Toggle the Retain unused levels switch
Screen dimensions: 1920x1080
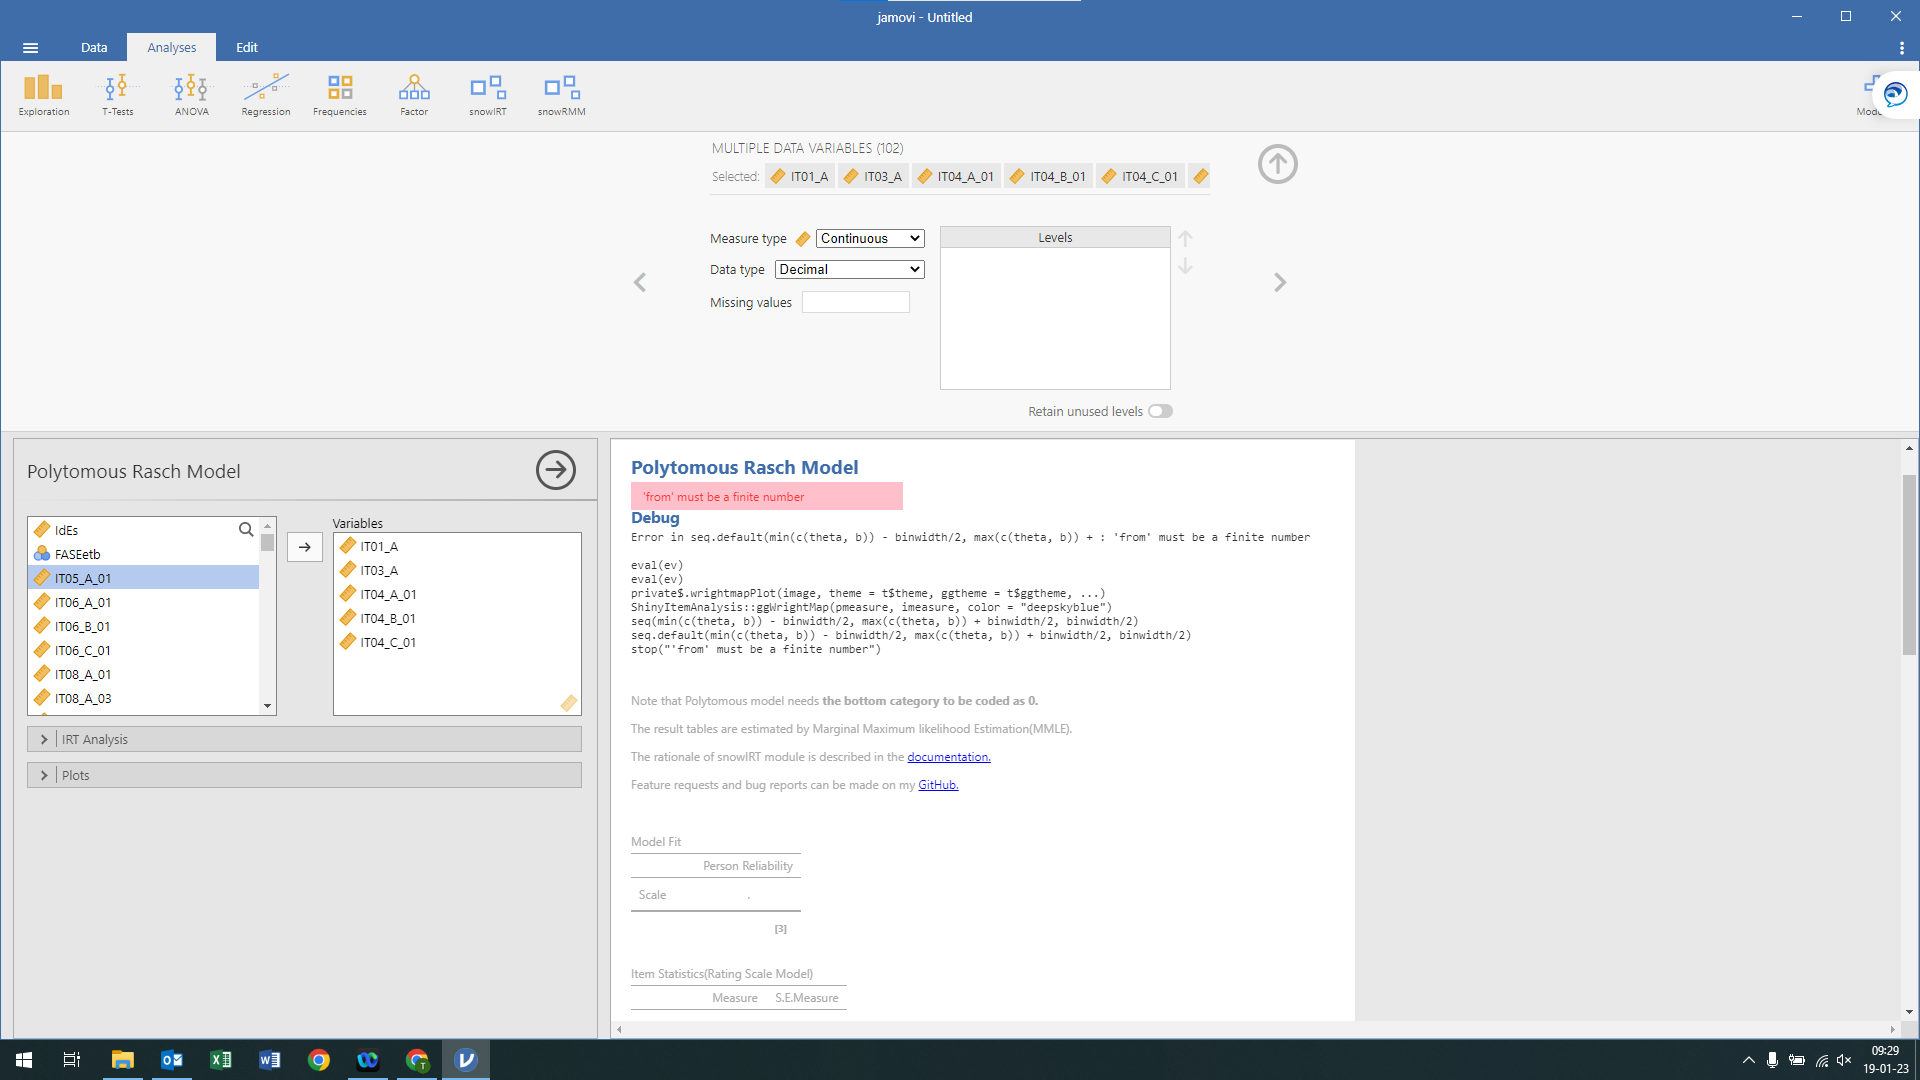[1158, 410]
